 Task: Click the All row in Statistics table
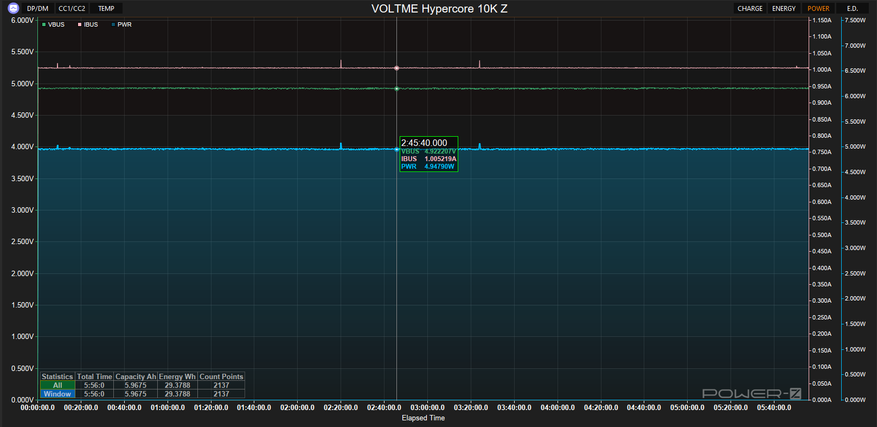tap(142, 386)
